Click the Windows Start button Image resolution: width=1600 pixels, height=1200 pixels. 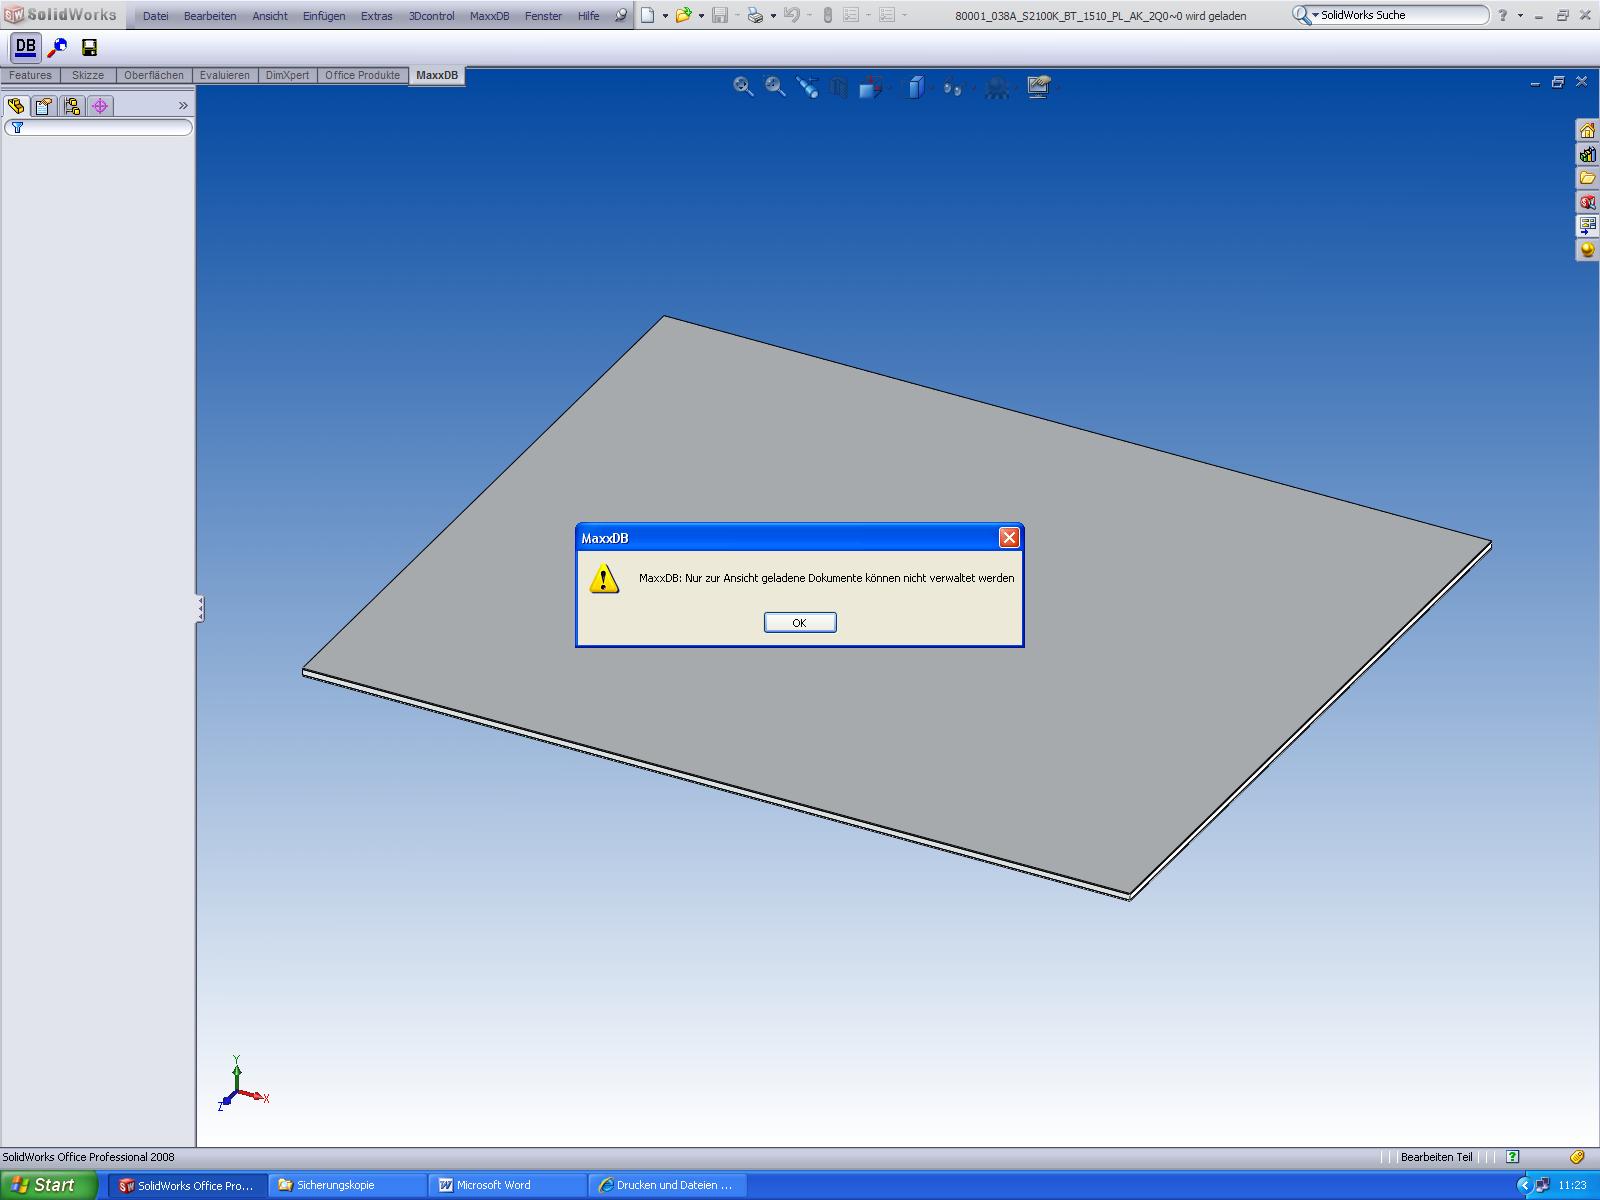[x=48, y=1185]
